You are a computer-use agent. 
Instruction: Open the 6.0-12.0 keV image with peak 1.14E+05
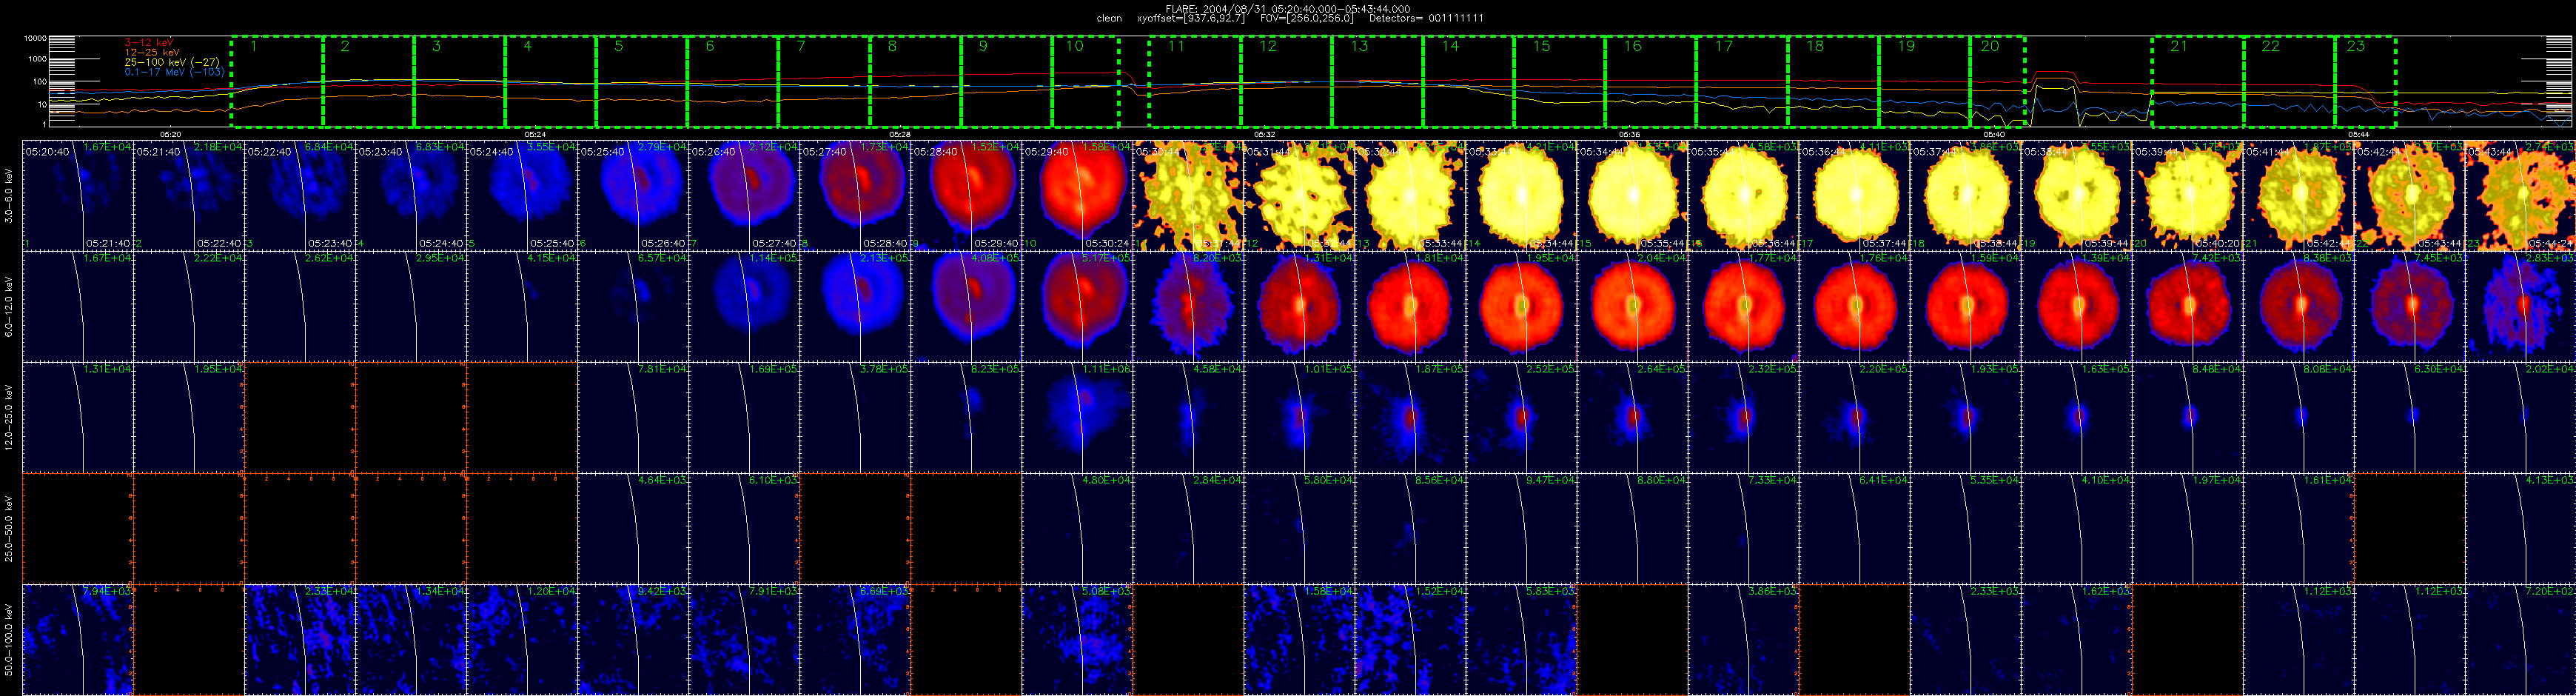pyautogui.click(x=744, y=306)
